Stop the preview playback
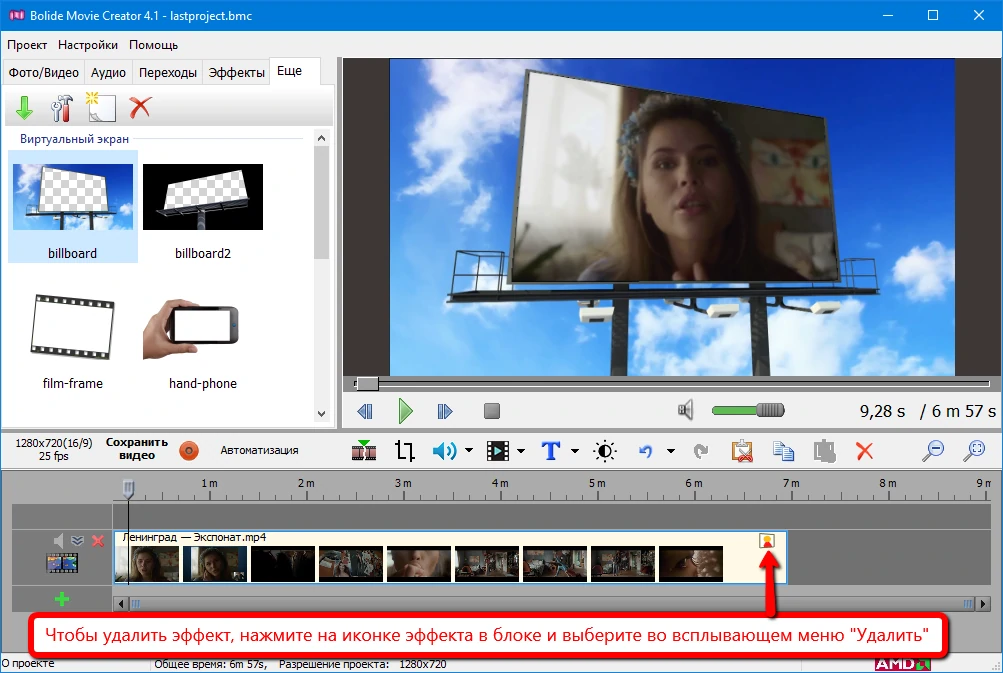 tap(492, 411)
